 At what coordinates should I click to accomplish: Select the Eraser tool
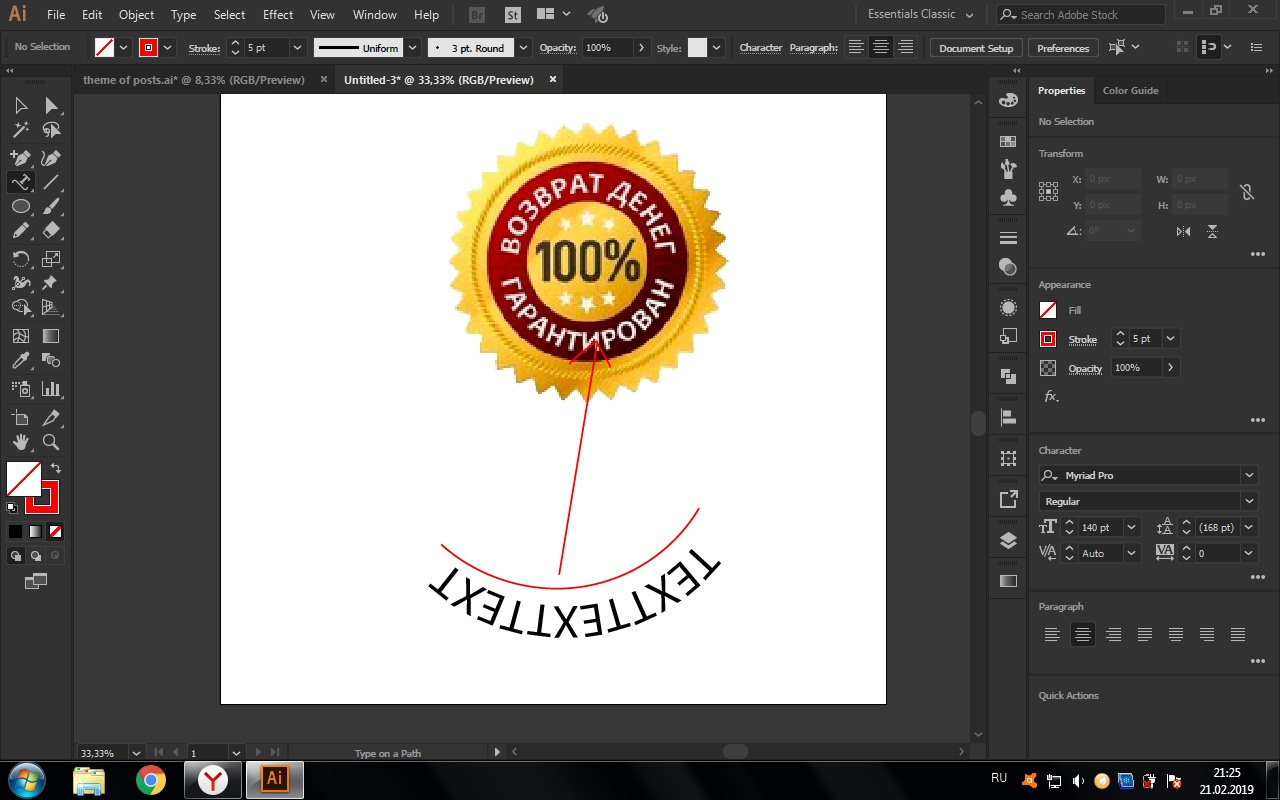[51, 230]
